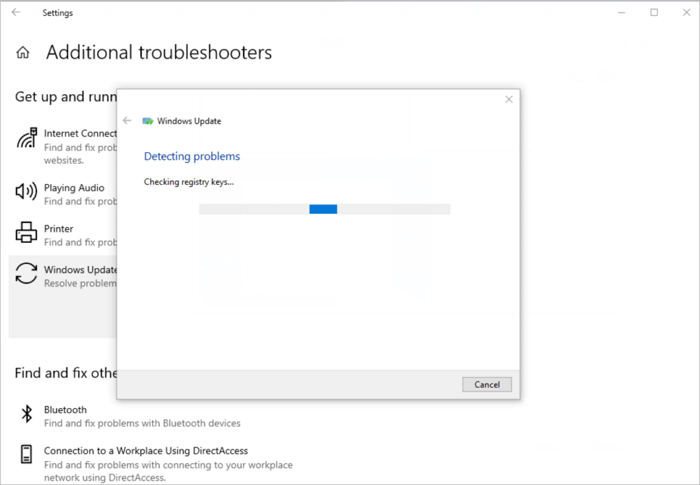Click the Windows Update sync arrows icon

tap(26, 273)
